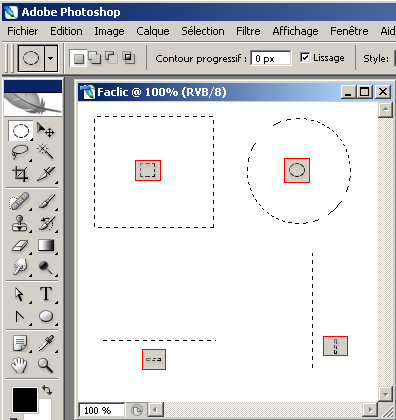Swap foreground and background colors
The image size is (396, 420).
47,390
